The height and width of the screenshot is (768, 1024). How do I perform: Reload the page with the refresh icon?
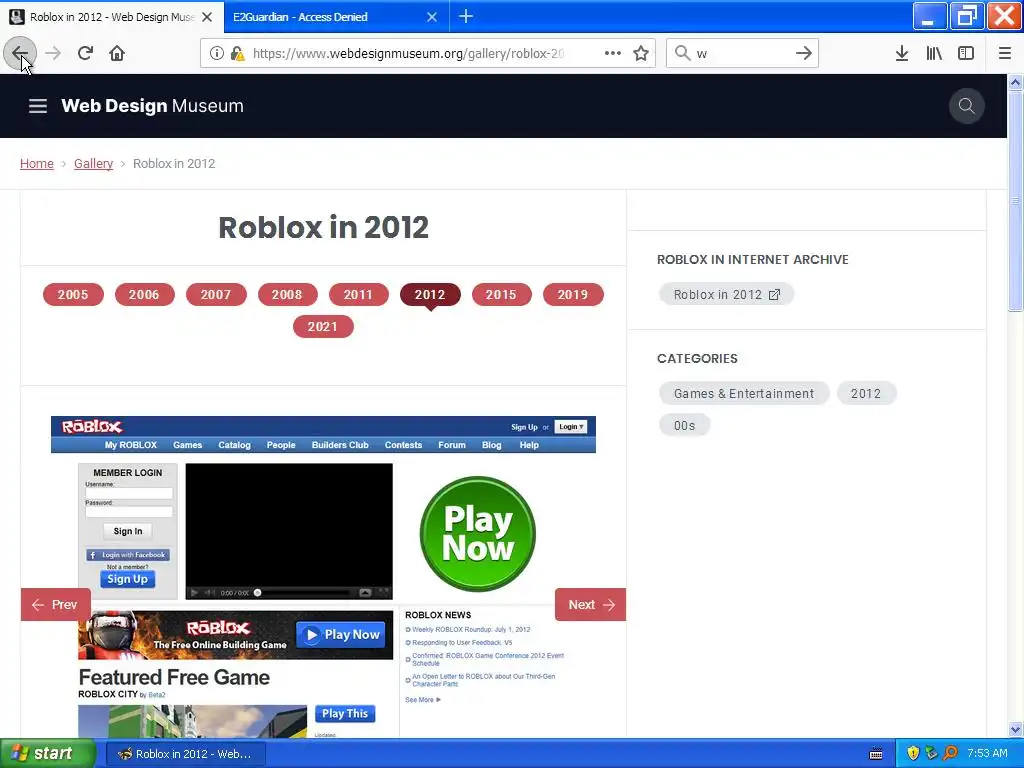coord(85,53)
